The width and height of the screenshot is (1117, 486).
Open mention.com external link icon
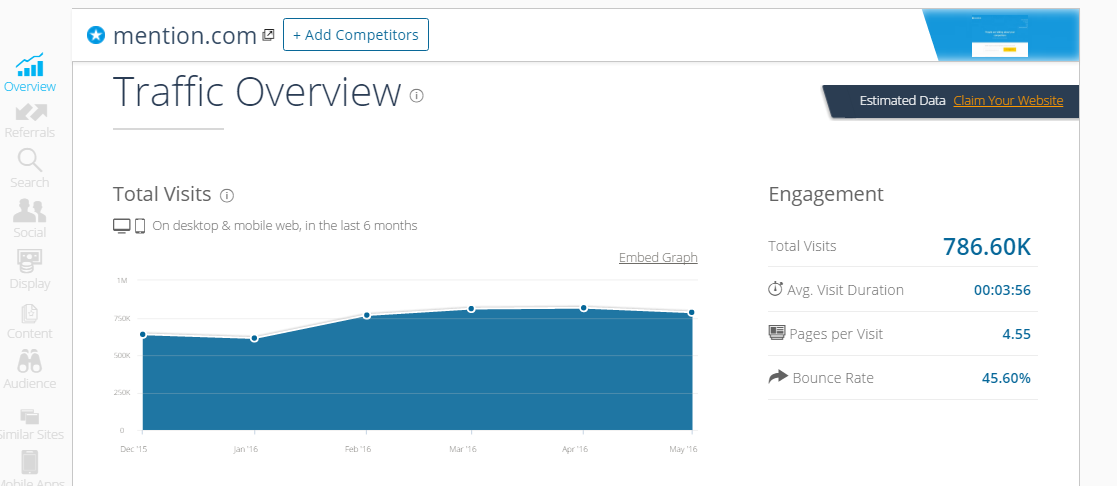coord(268,34)
